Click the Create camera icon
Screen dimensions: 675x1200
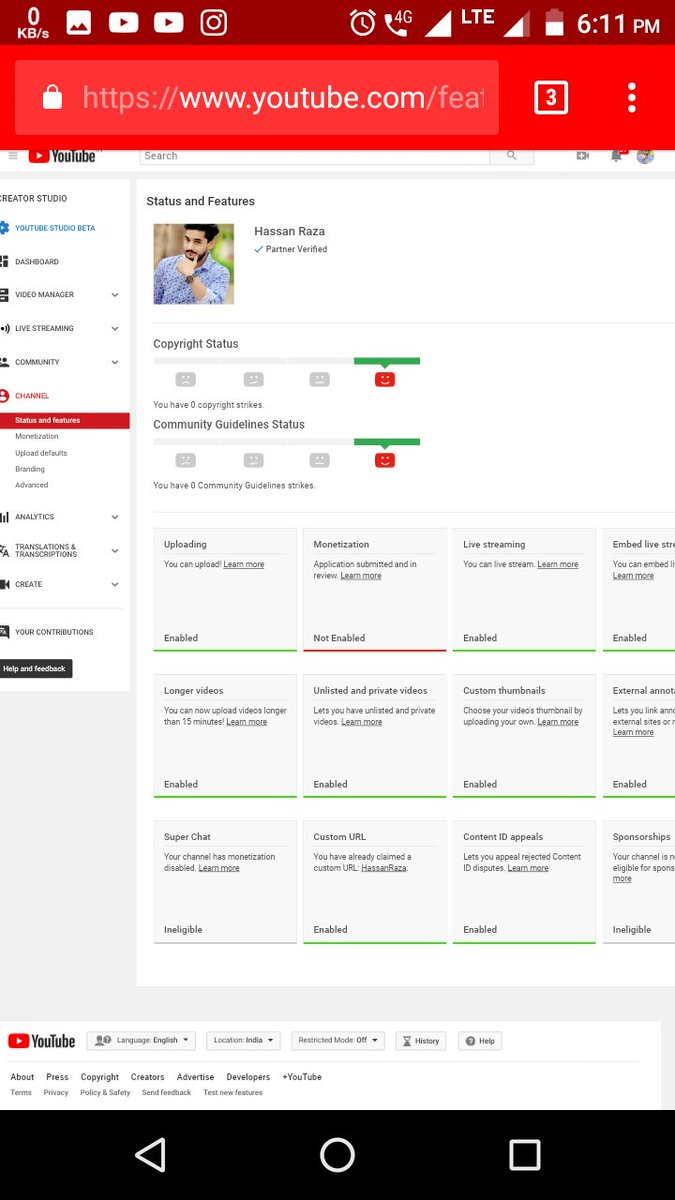tap(4, 584)
